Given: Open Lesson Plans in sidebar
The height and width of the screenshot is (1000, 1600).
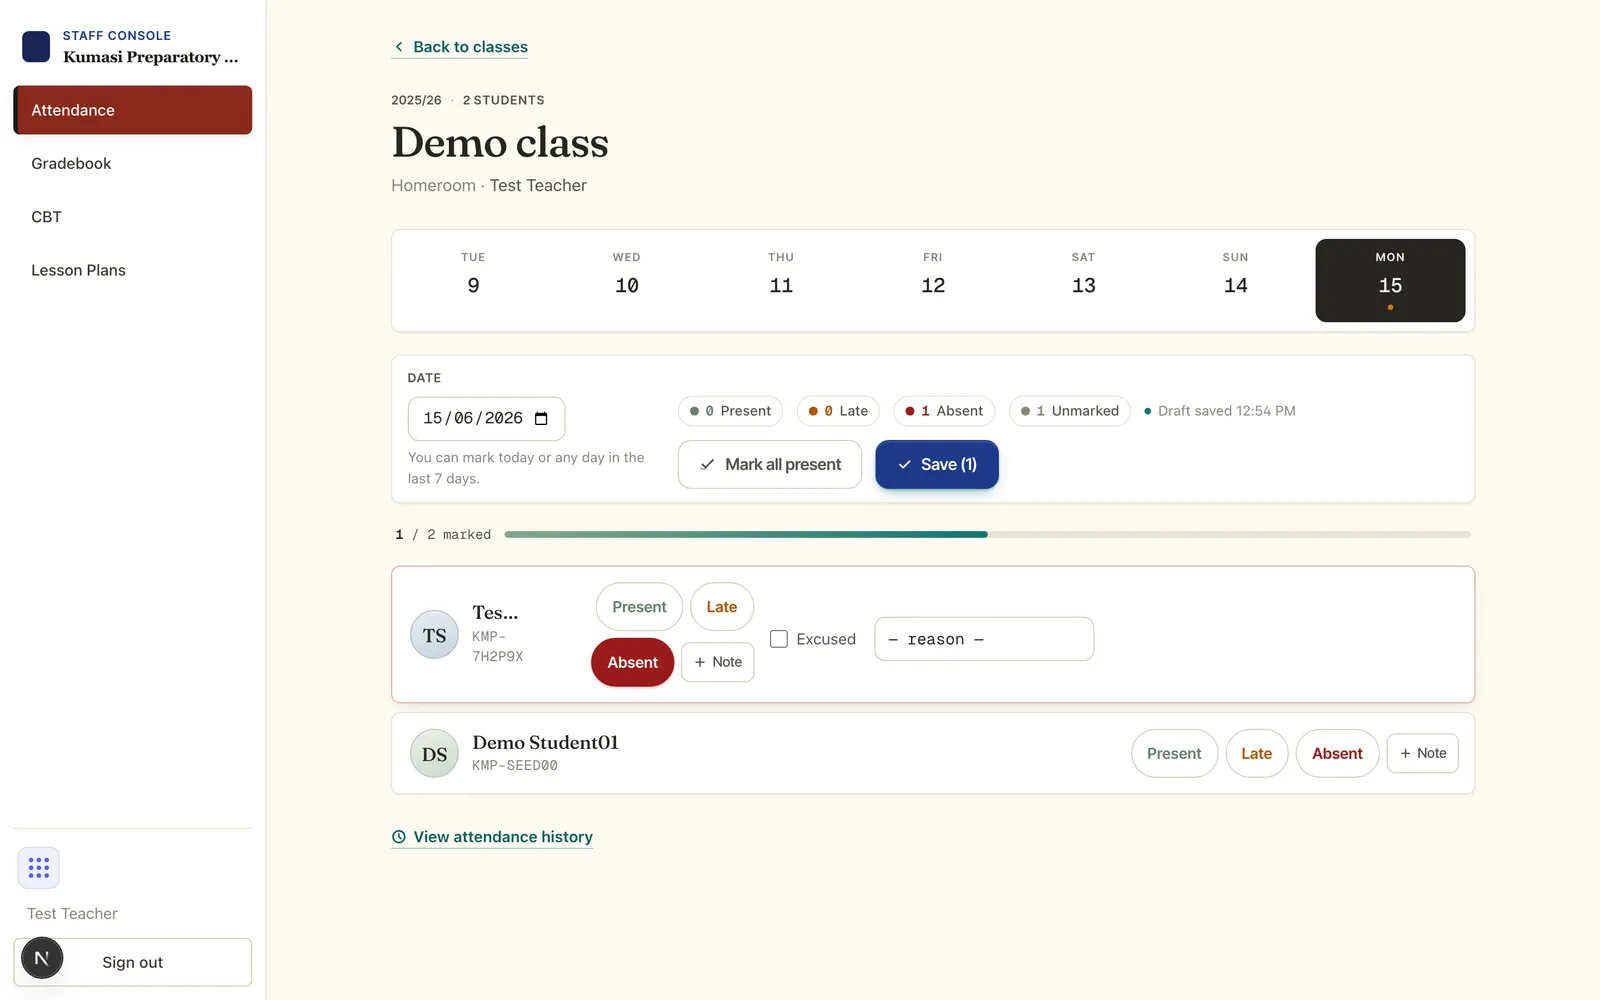Looking at the screenshot, I should click(x=133, y=270).
